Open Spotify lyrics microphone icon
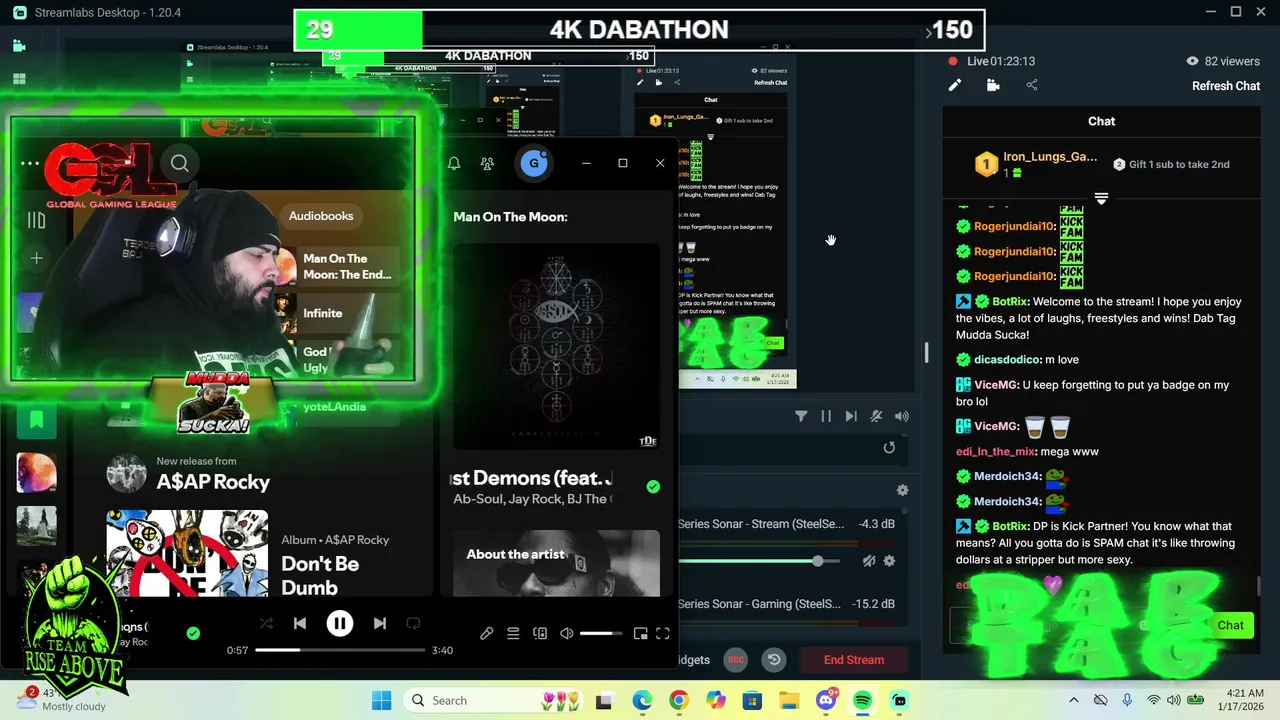Image resolution: width=1280 pixels, height=720 pixels. (487, 633)
